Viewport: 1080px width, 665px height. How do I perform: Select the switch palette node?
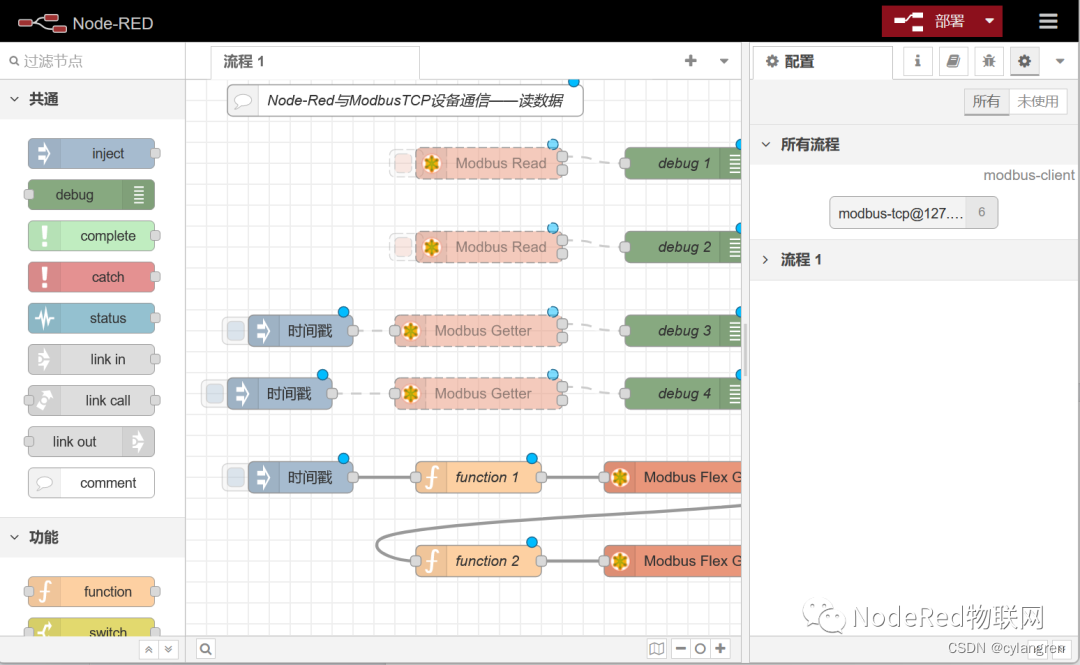pos(92,628)
